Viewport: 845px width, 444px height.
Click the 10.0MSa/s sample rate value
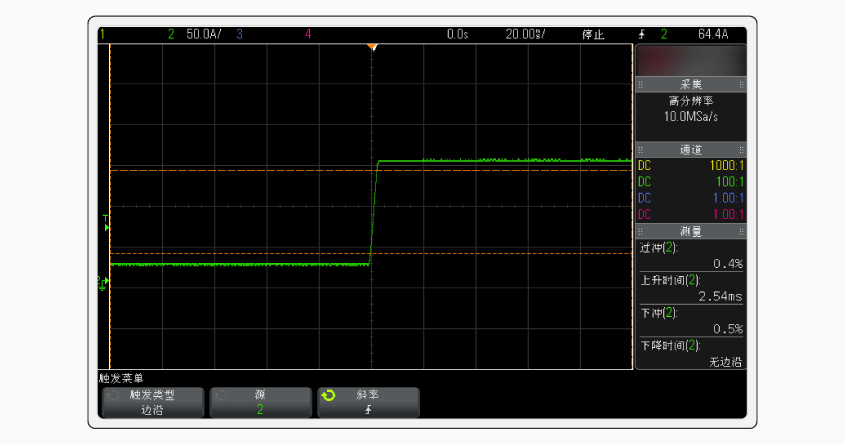[x=691, y=116]
